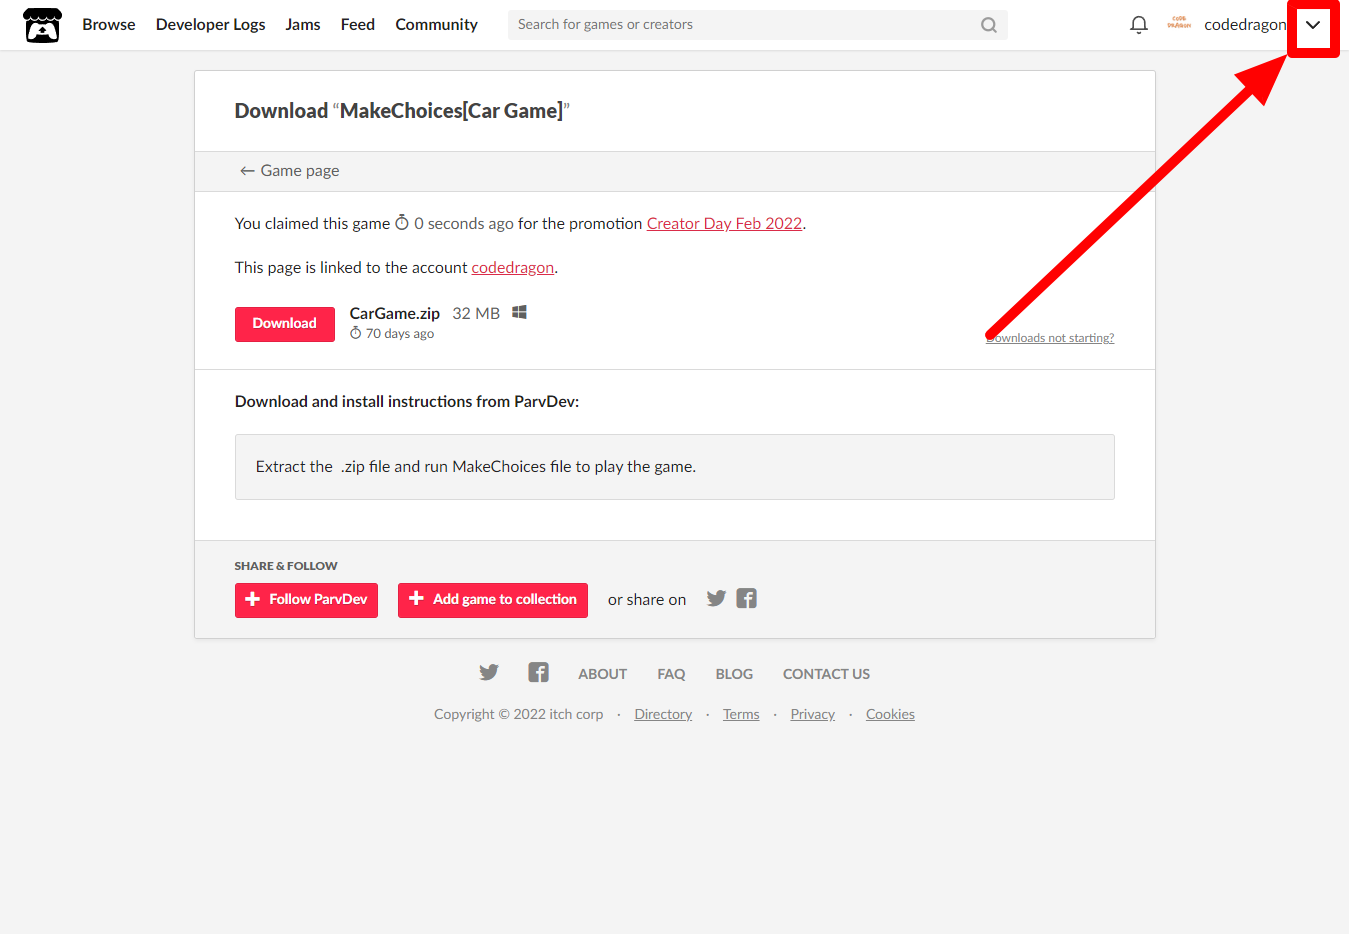Open the Directory link
Viewport: 1349px width, 934px height.
(663, 714)
